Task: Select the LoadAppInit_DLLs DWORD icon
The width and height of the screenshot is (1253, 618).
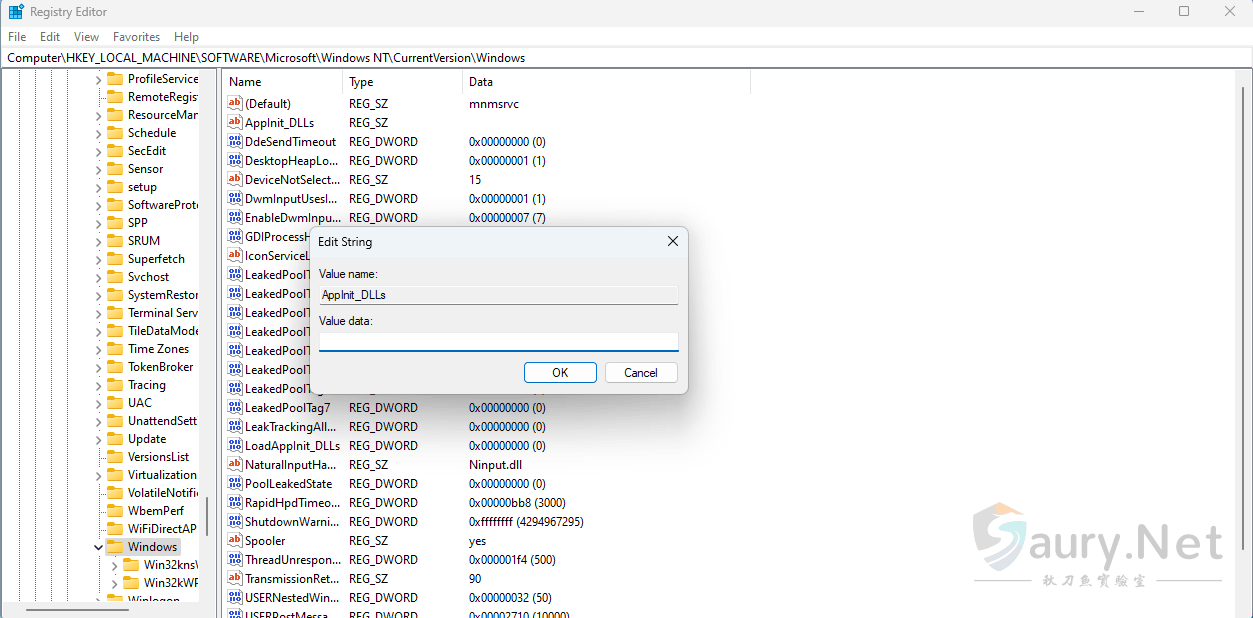Action: tap(235, 445)
